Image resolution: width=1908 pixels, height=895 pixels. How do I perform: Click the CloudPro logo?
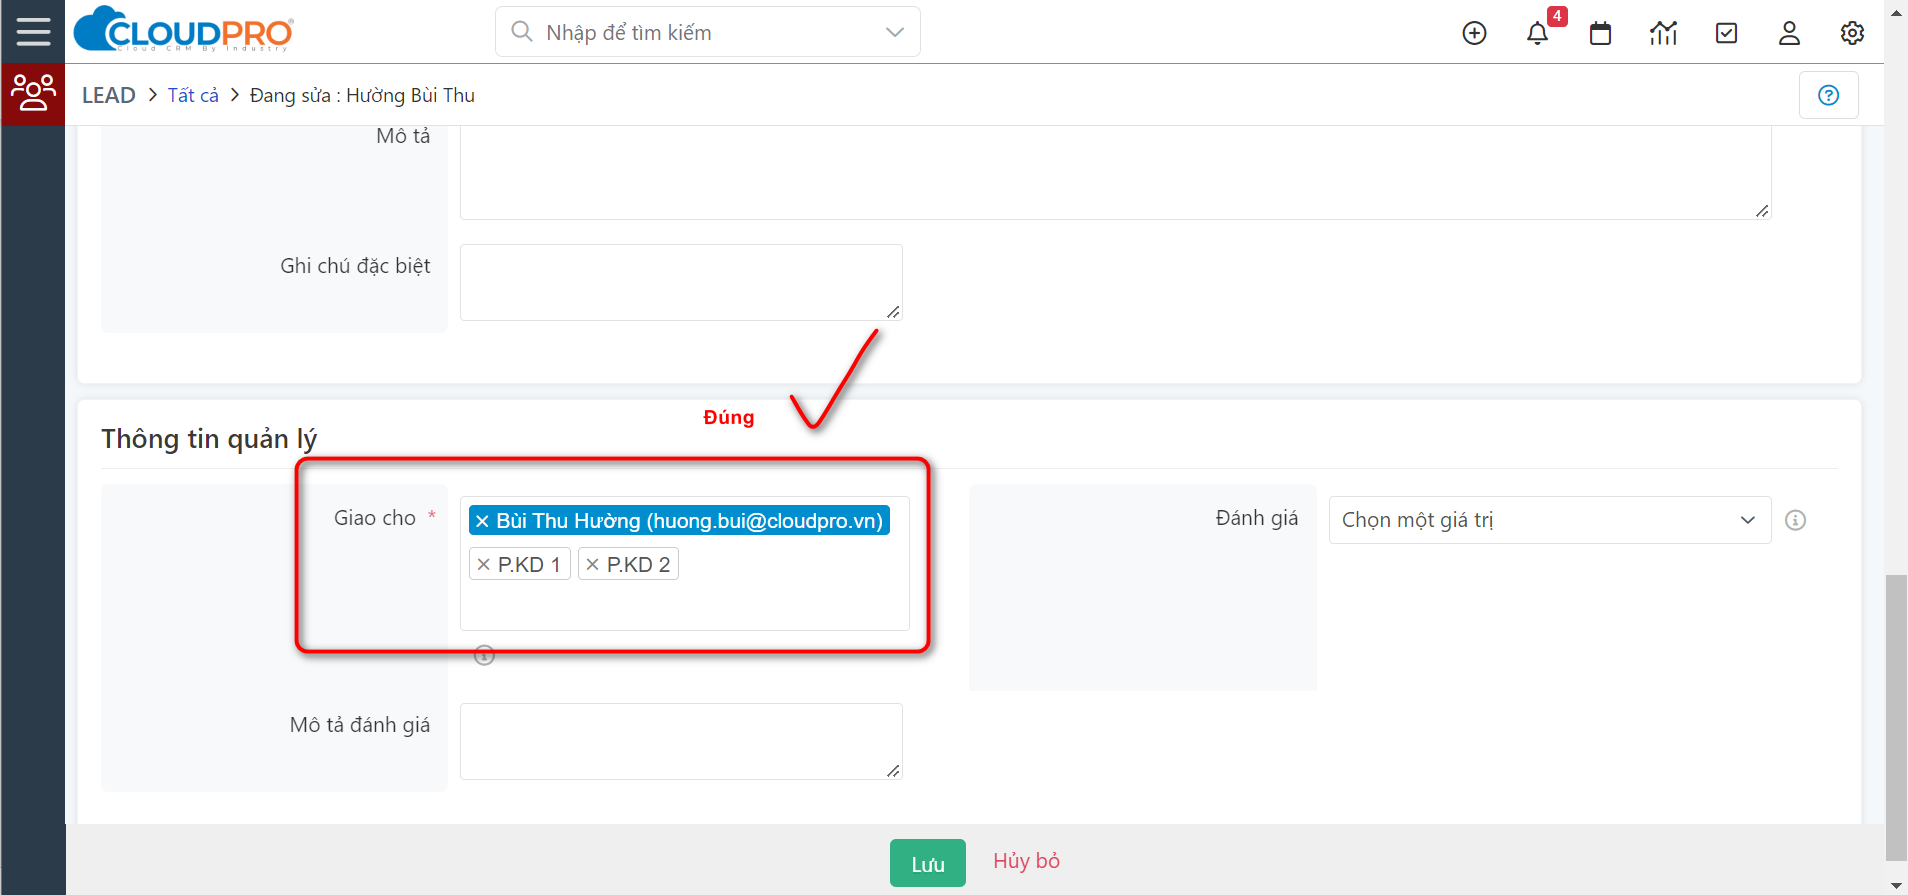click(184, 30)
